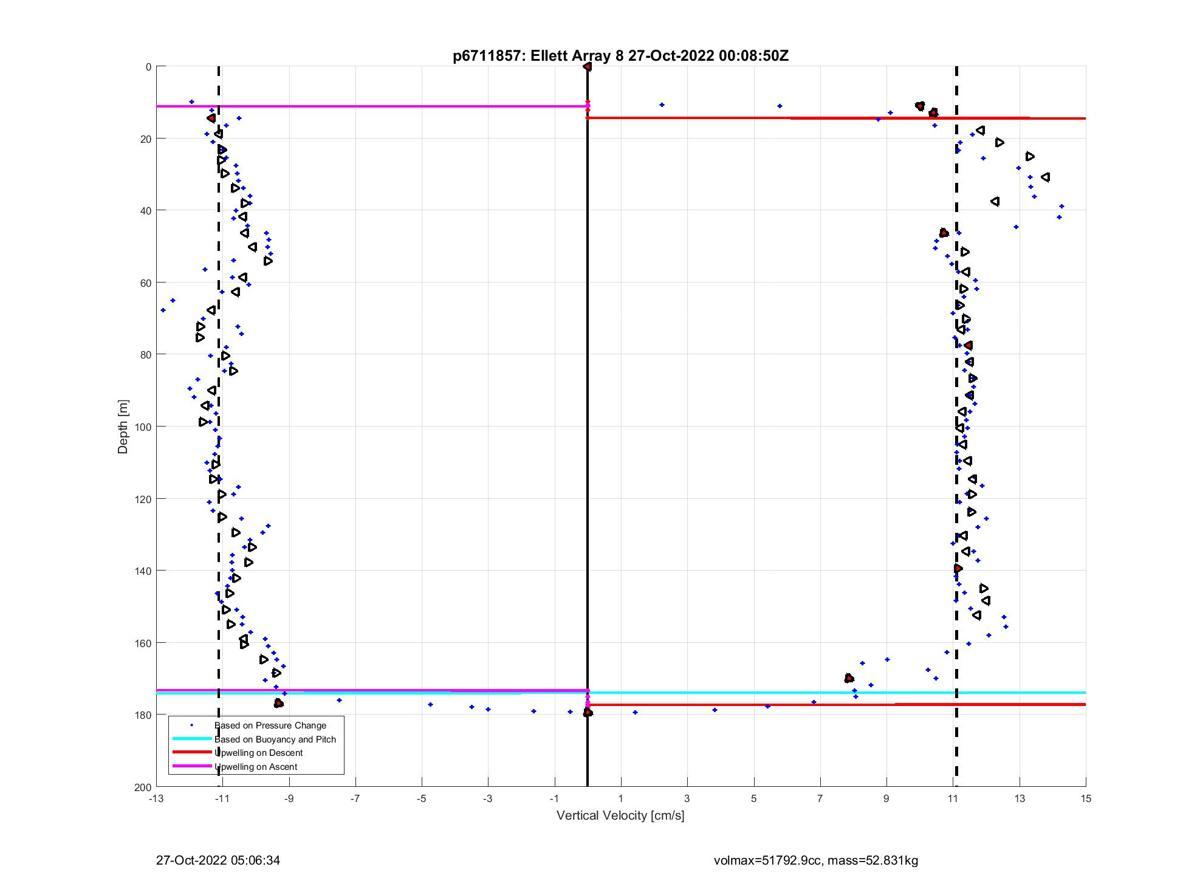Click y-axis tick label '180'

[142, 715]
